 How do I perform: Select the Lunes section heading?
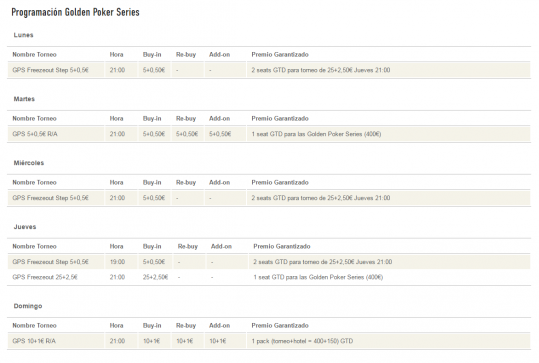pyautogui.click(x=23, y=35)
